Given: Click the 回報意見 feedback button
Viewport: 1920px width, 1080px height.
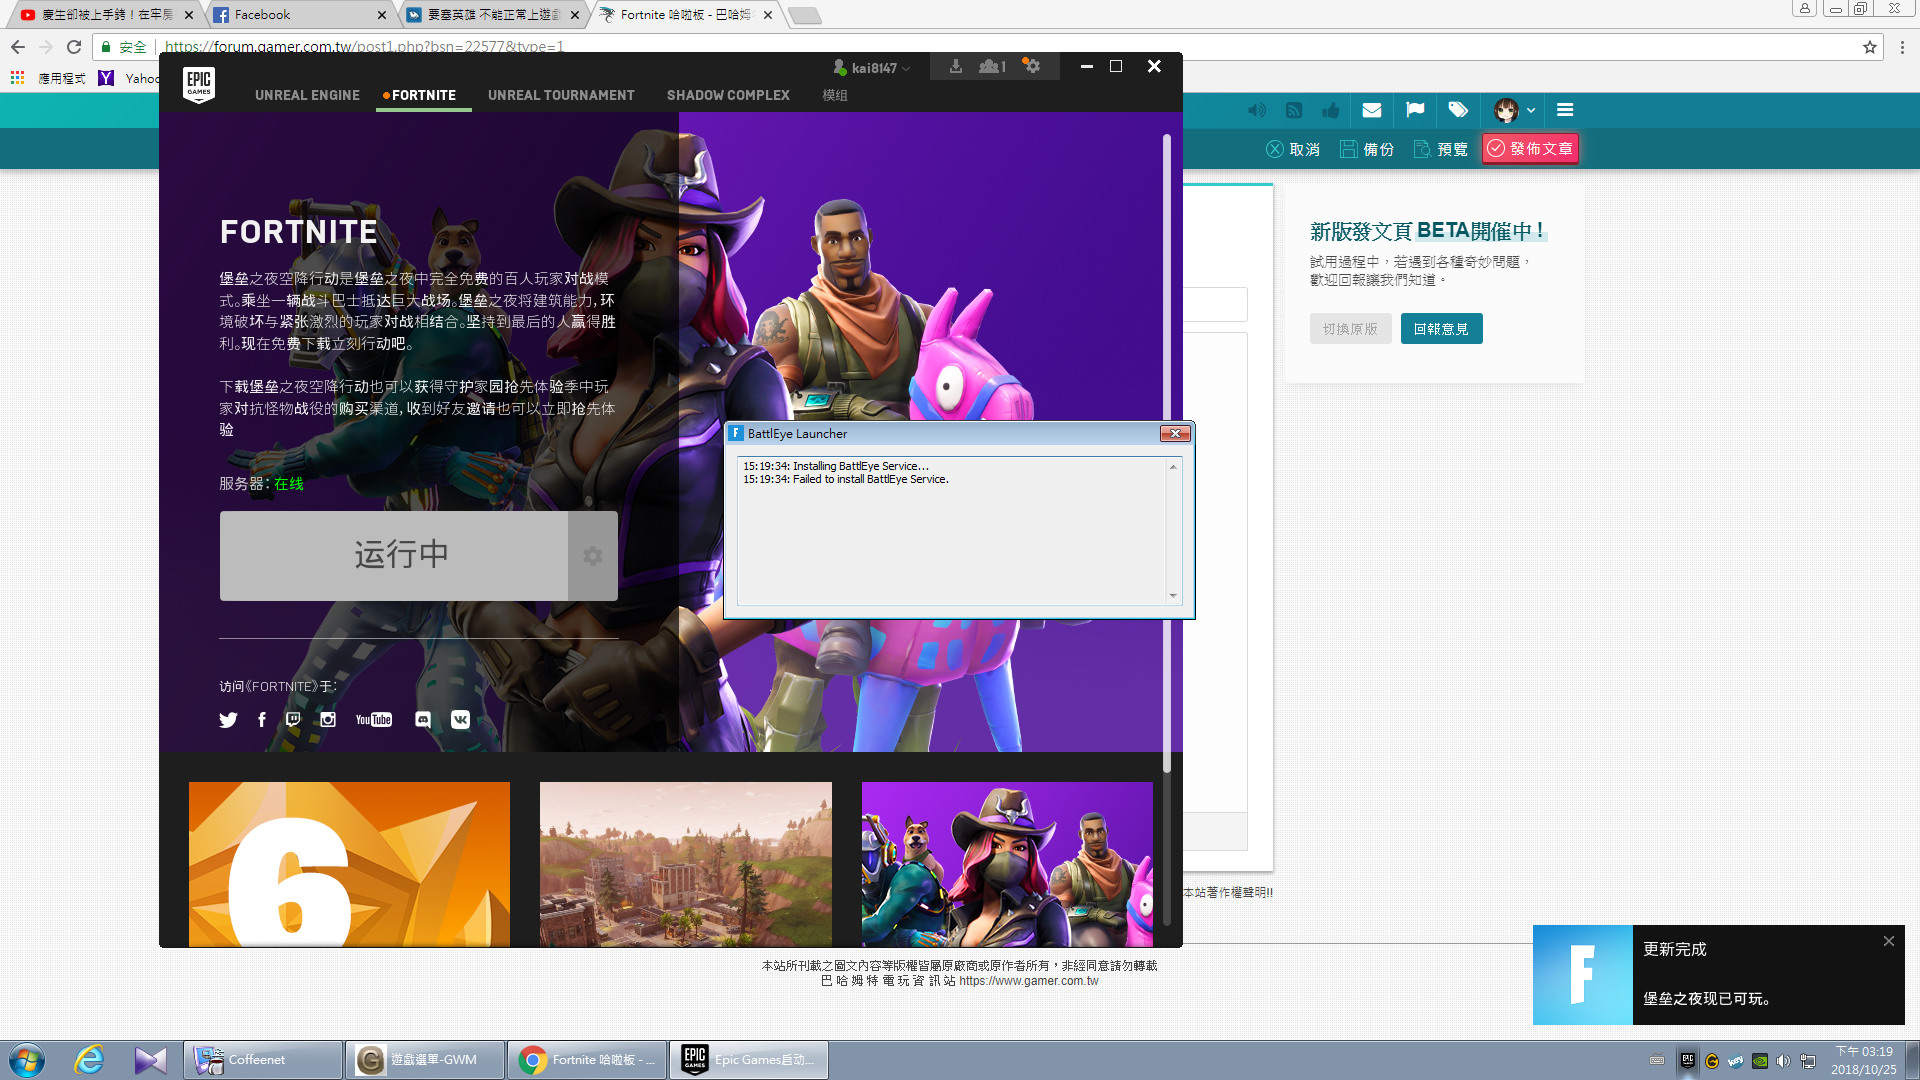Looking at the screenshot, I should coord(1441,329).
